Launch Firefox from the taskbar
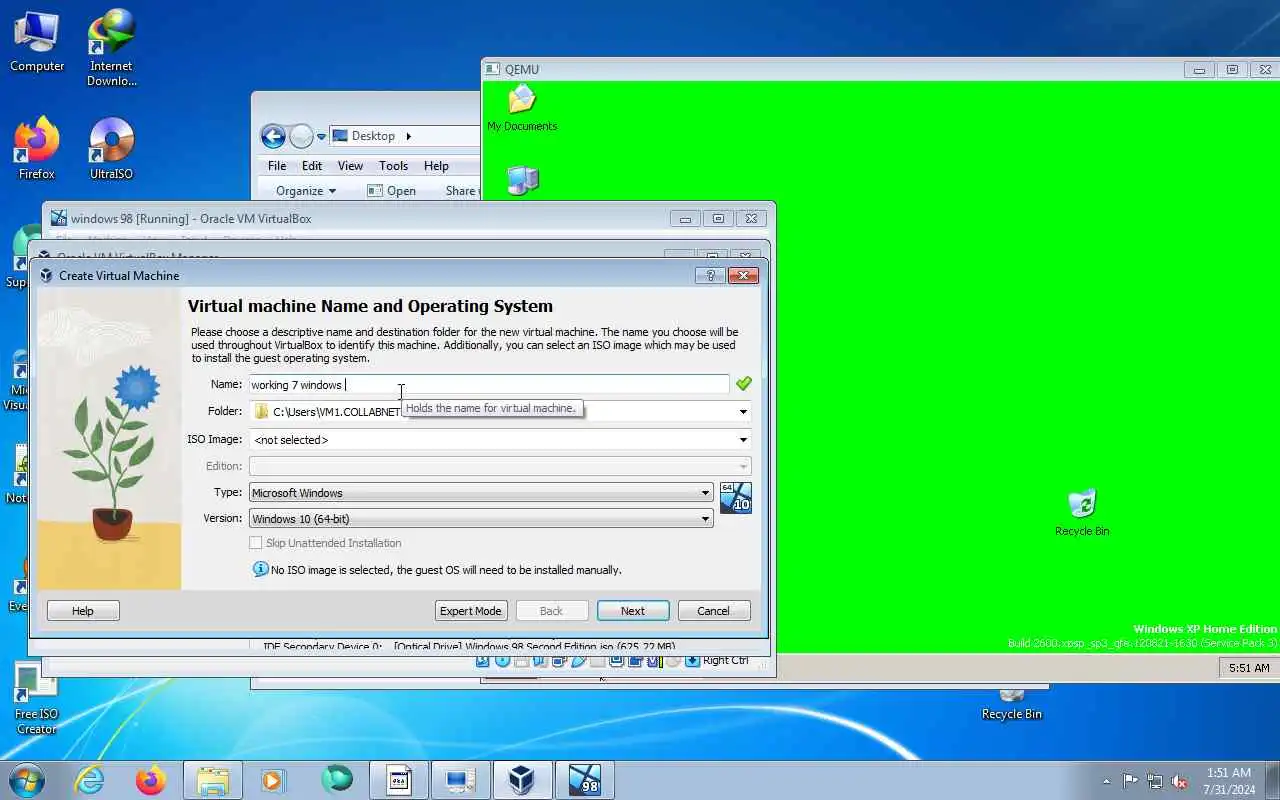Screen dimensions: 1280x800 [x=151, y=780]
